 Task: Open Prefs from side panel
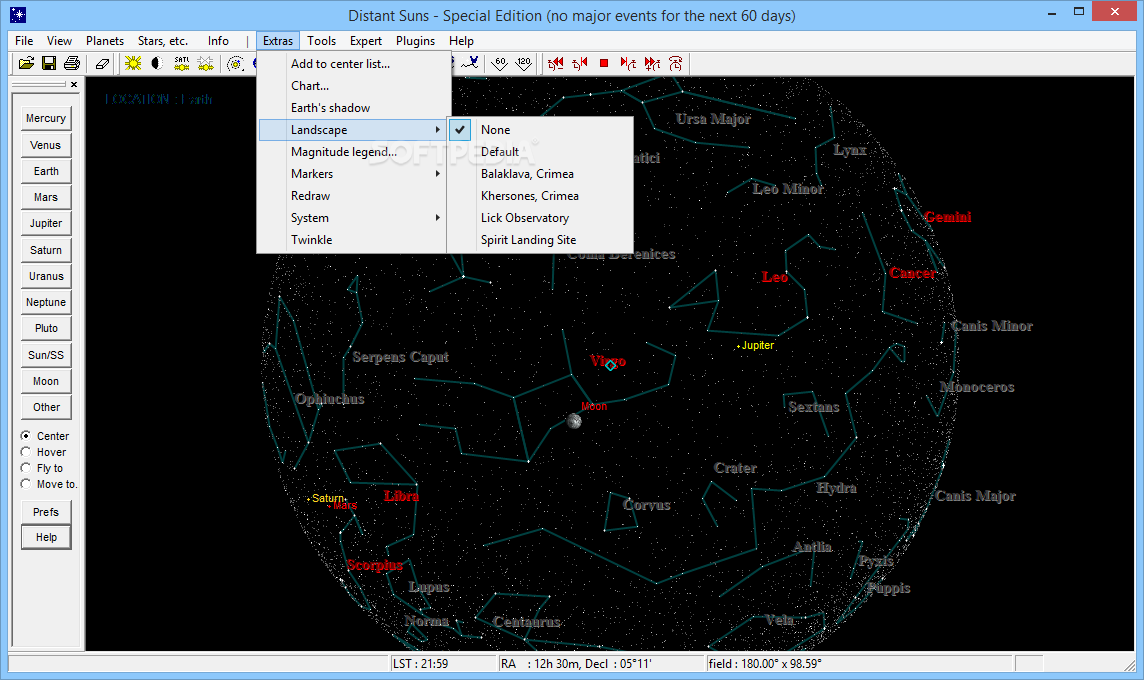click(46, 512)
